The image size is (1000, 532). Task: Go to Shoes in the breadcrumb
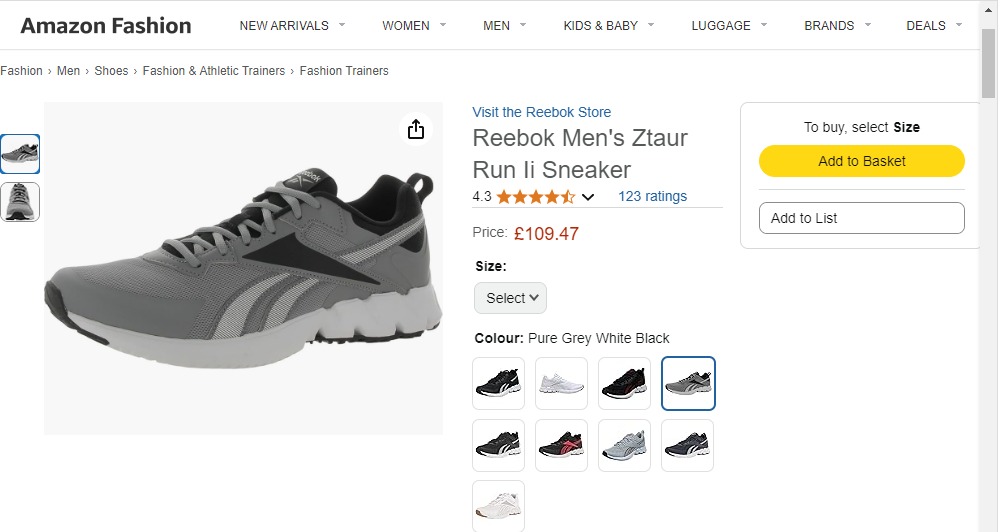[111, 71]
